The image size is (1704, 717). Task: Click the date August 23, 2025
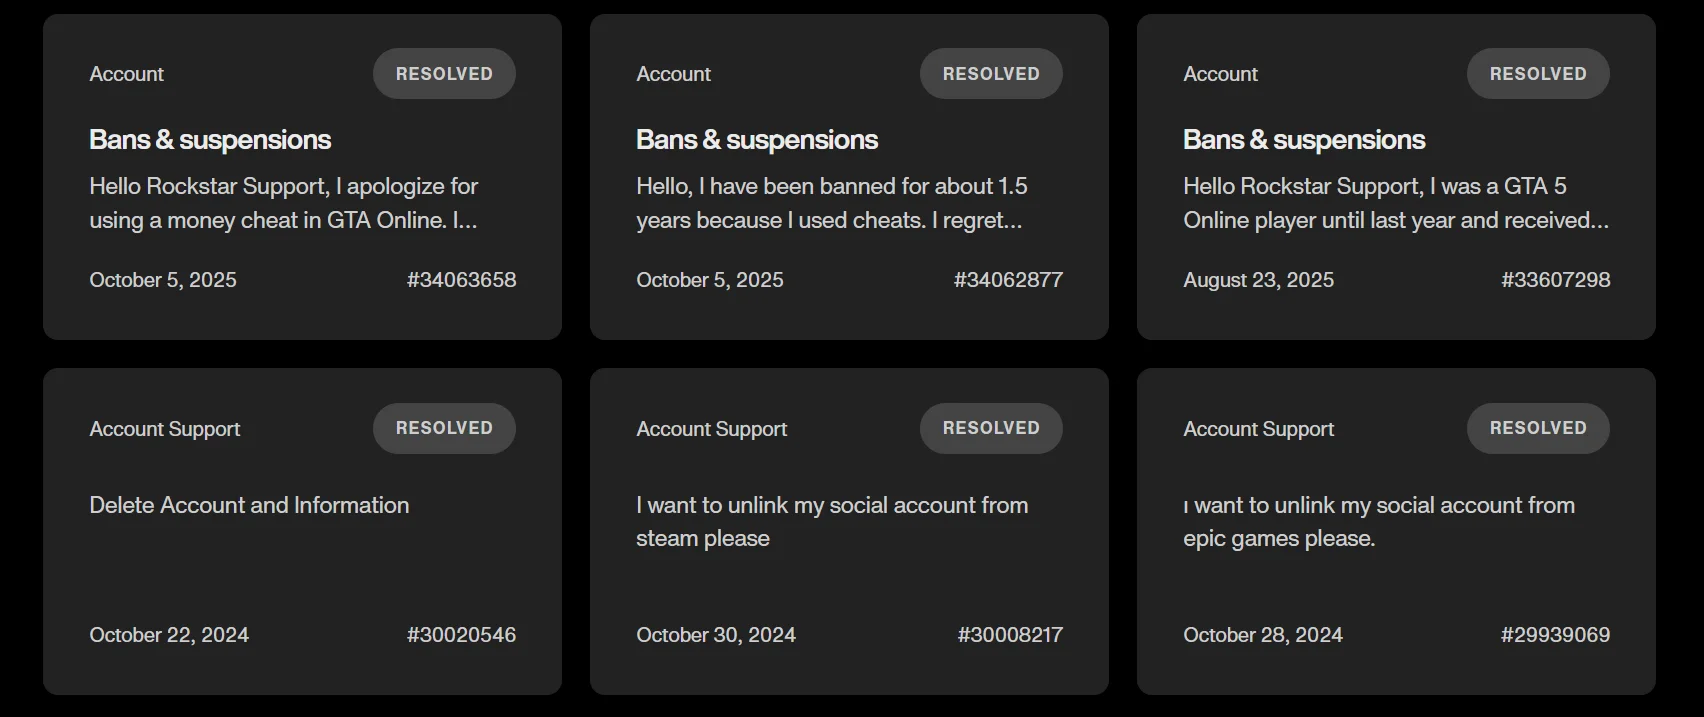(x=1258, y=280)
